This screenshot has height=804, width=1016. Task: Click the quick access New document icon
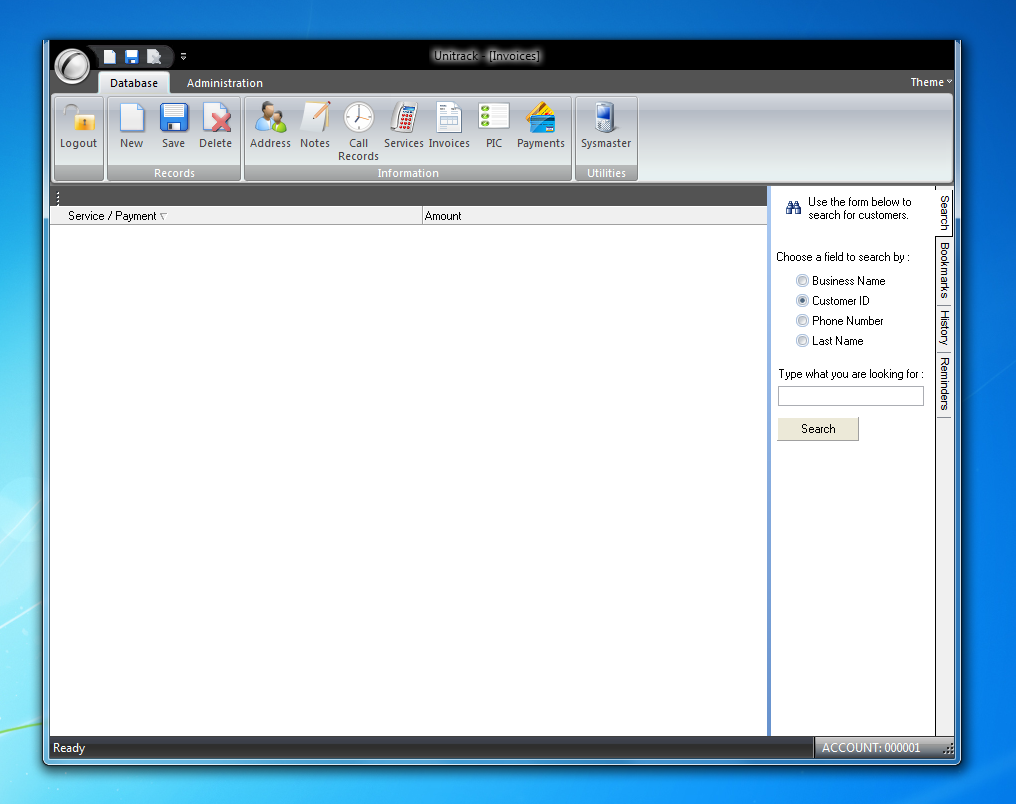tap(110, 57)
